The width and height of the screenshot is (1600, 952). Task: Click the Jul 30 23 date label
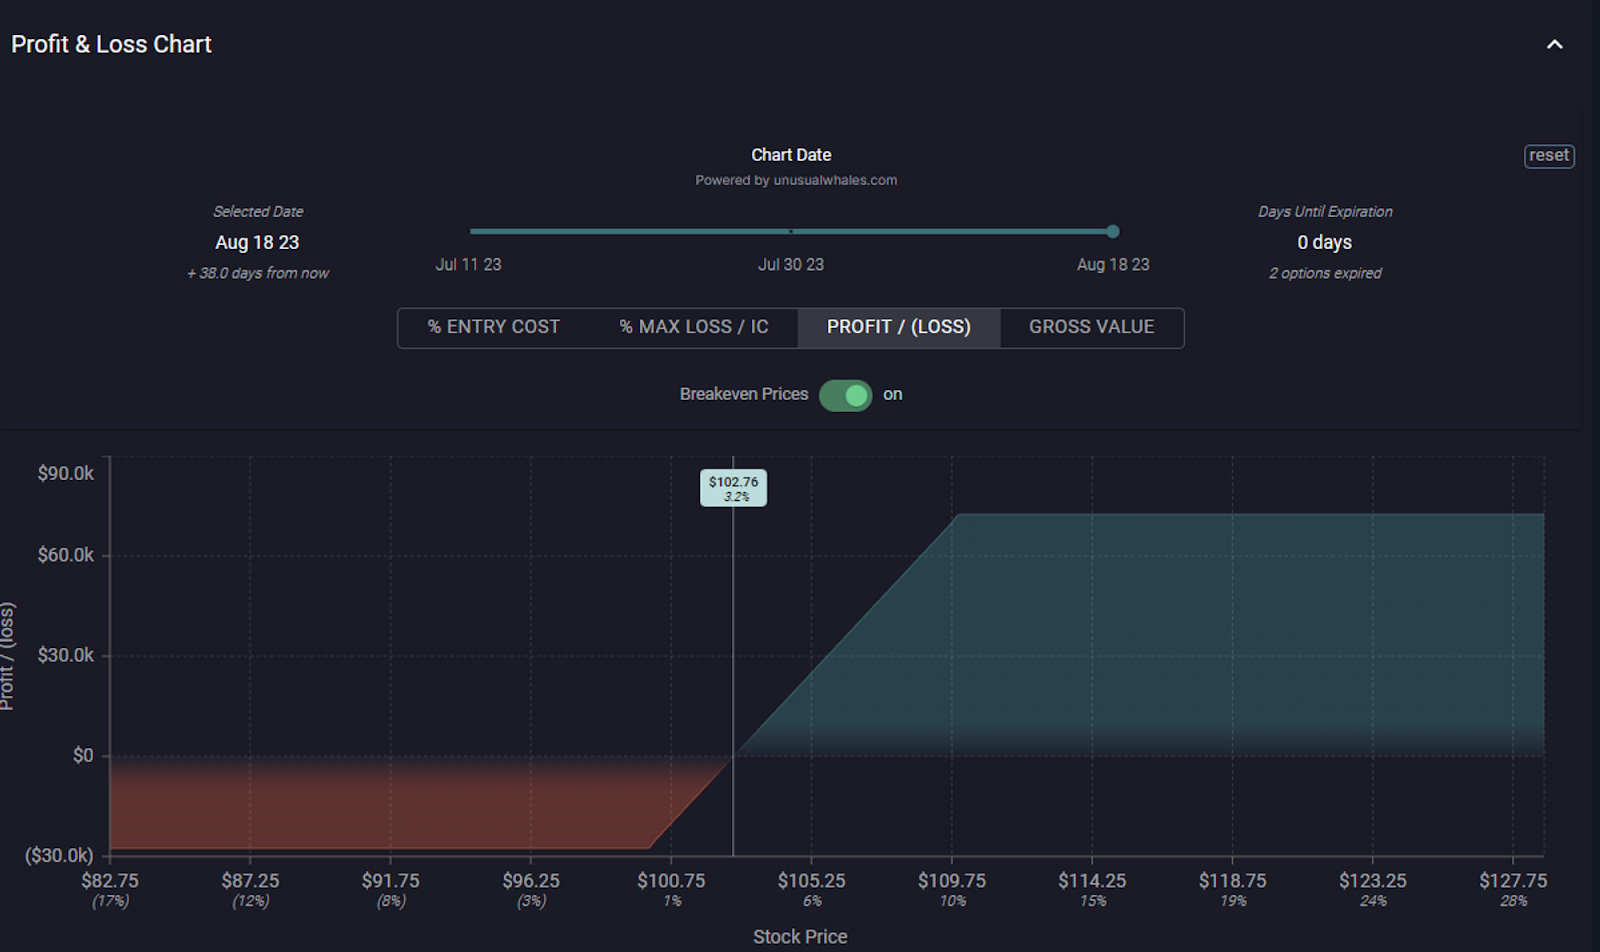point(791,264)
